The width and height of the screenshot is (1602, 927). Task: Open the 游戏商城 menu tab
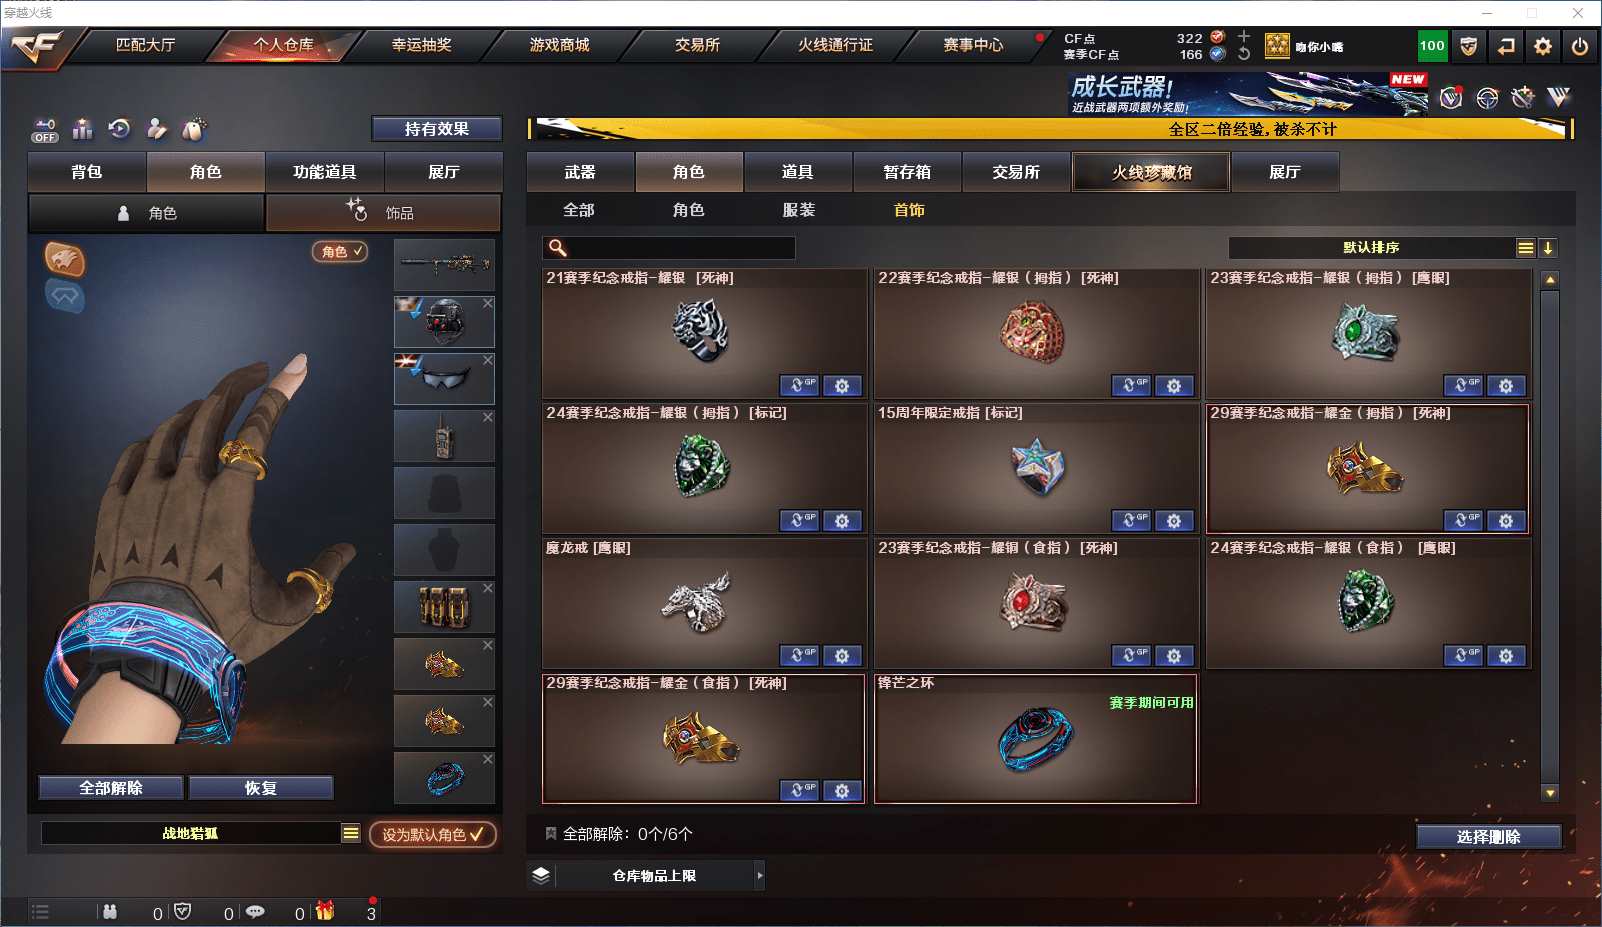click(559, 45)
